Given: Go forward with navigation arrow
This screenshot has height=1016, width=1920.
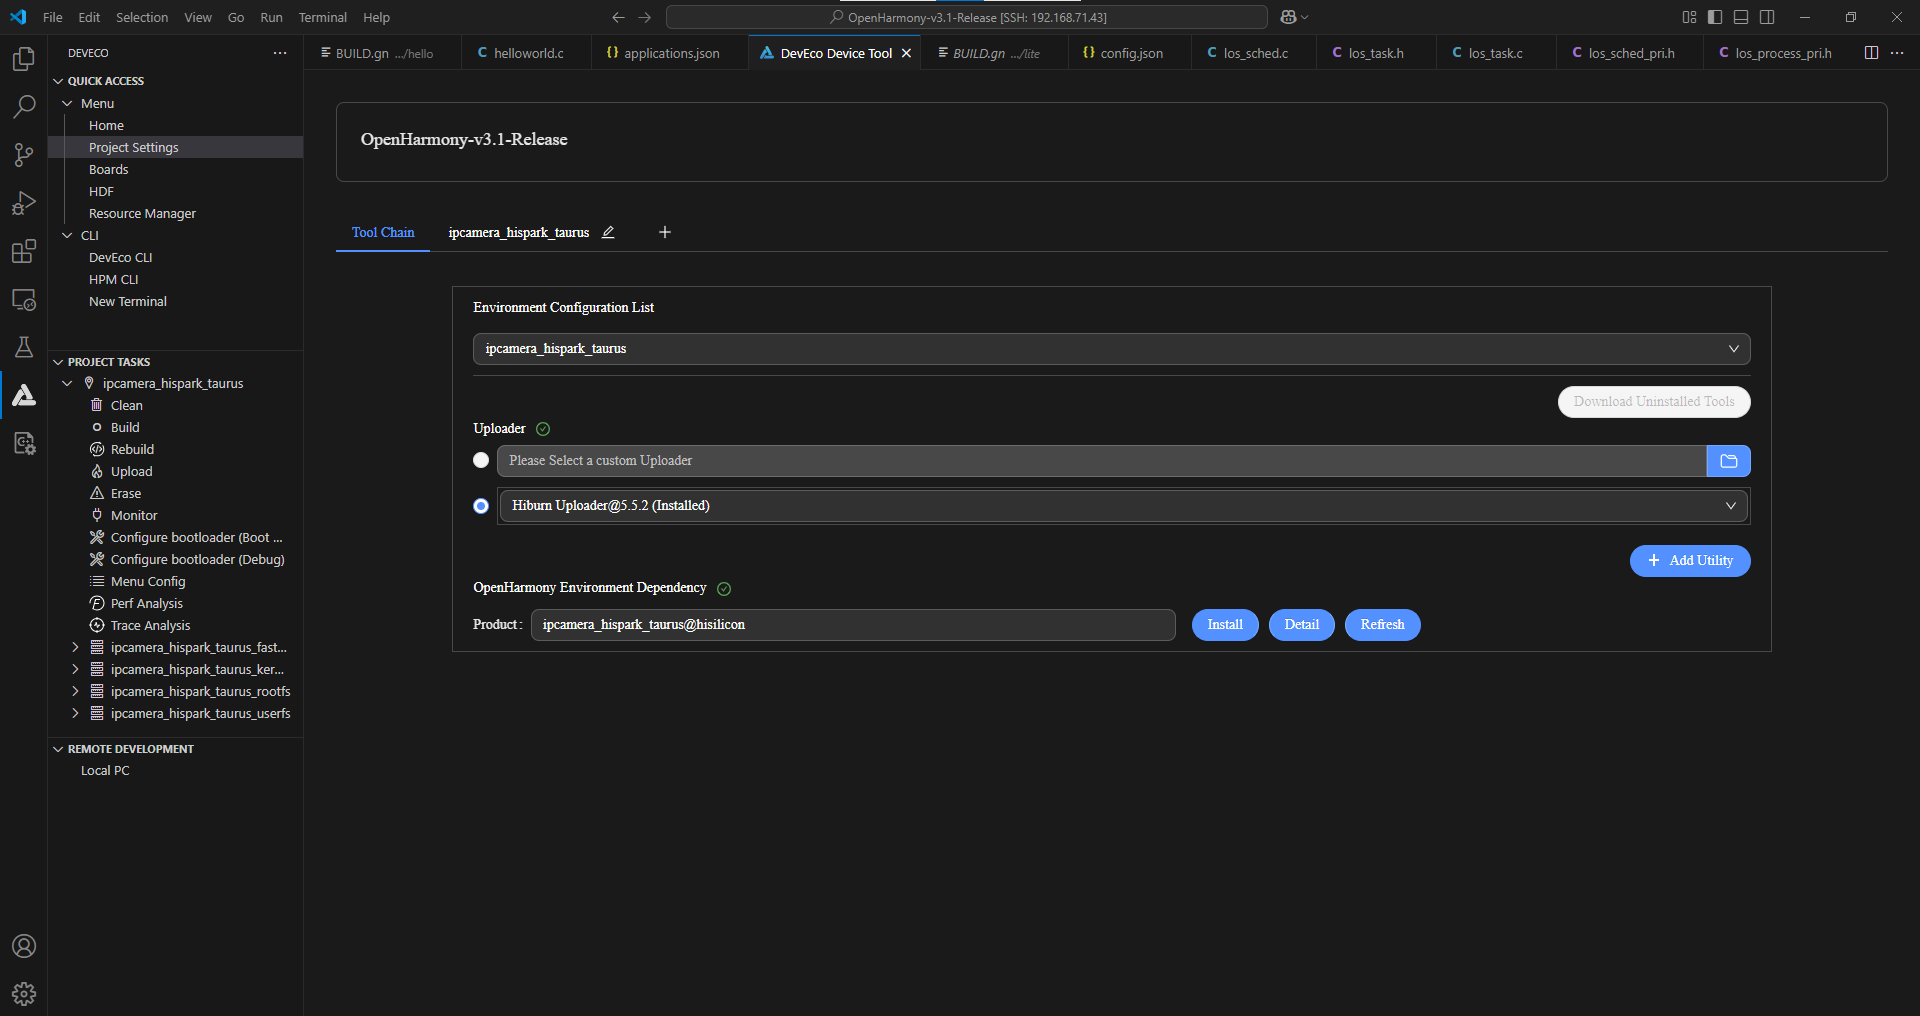Looking at the screenshot, I should tap(645, 17).
